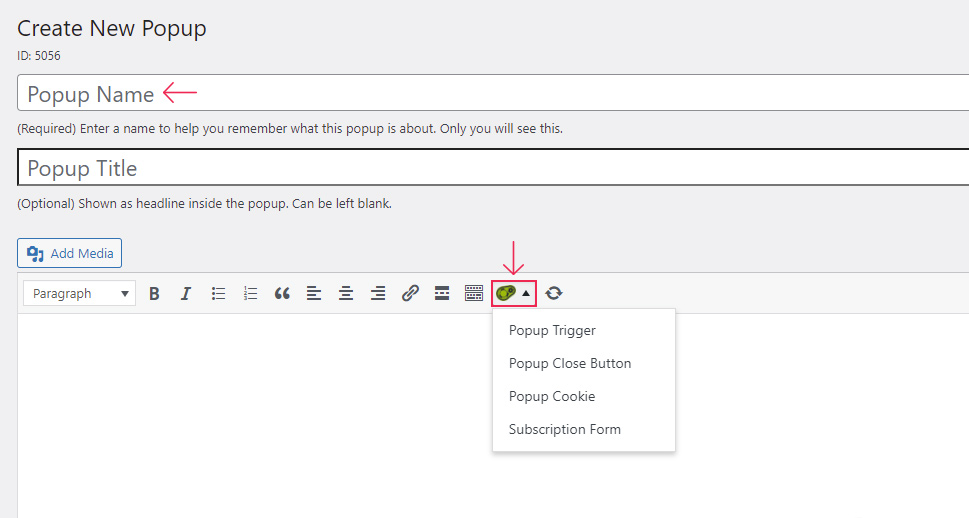Screen dimensions: 969x518
Task: Click the 'ID: 5056' text
Action: pyautogui.click(x=39, y=56)
